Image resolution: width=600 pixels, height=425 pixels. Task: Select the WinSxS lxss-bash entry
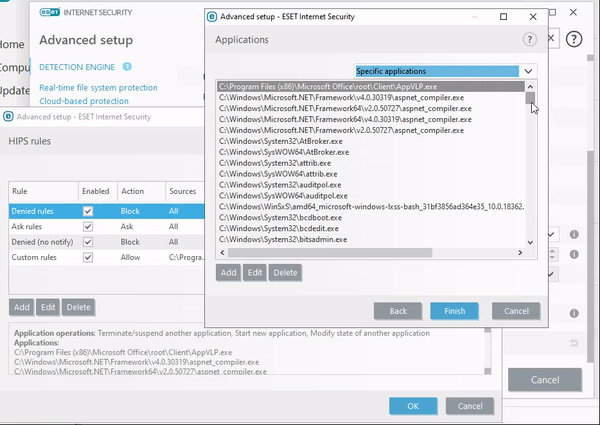point(371,207)
